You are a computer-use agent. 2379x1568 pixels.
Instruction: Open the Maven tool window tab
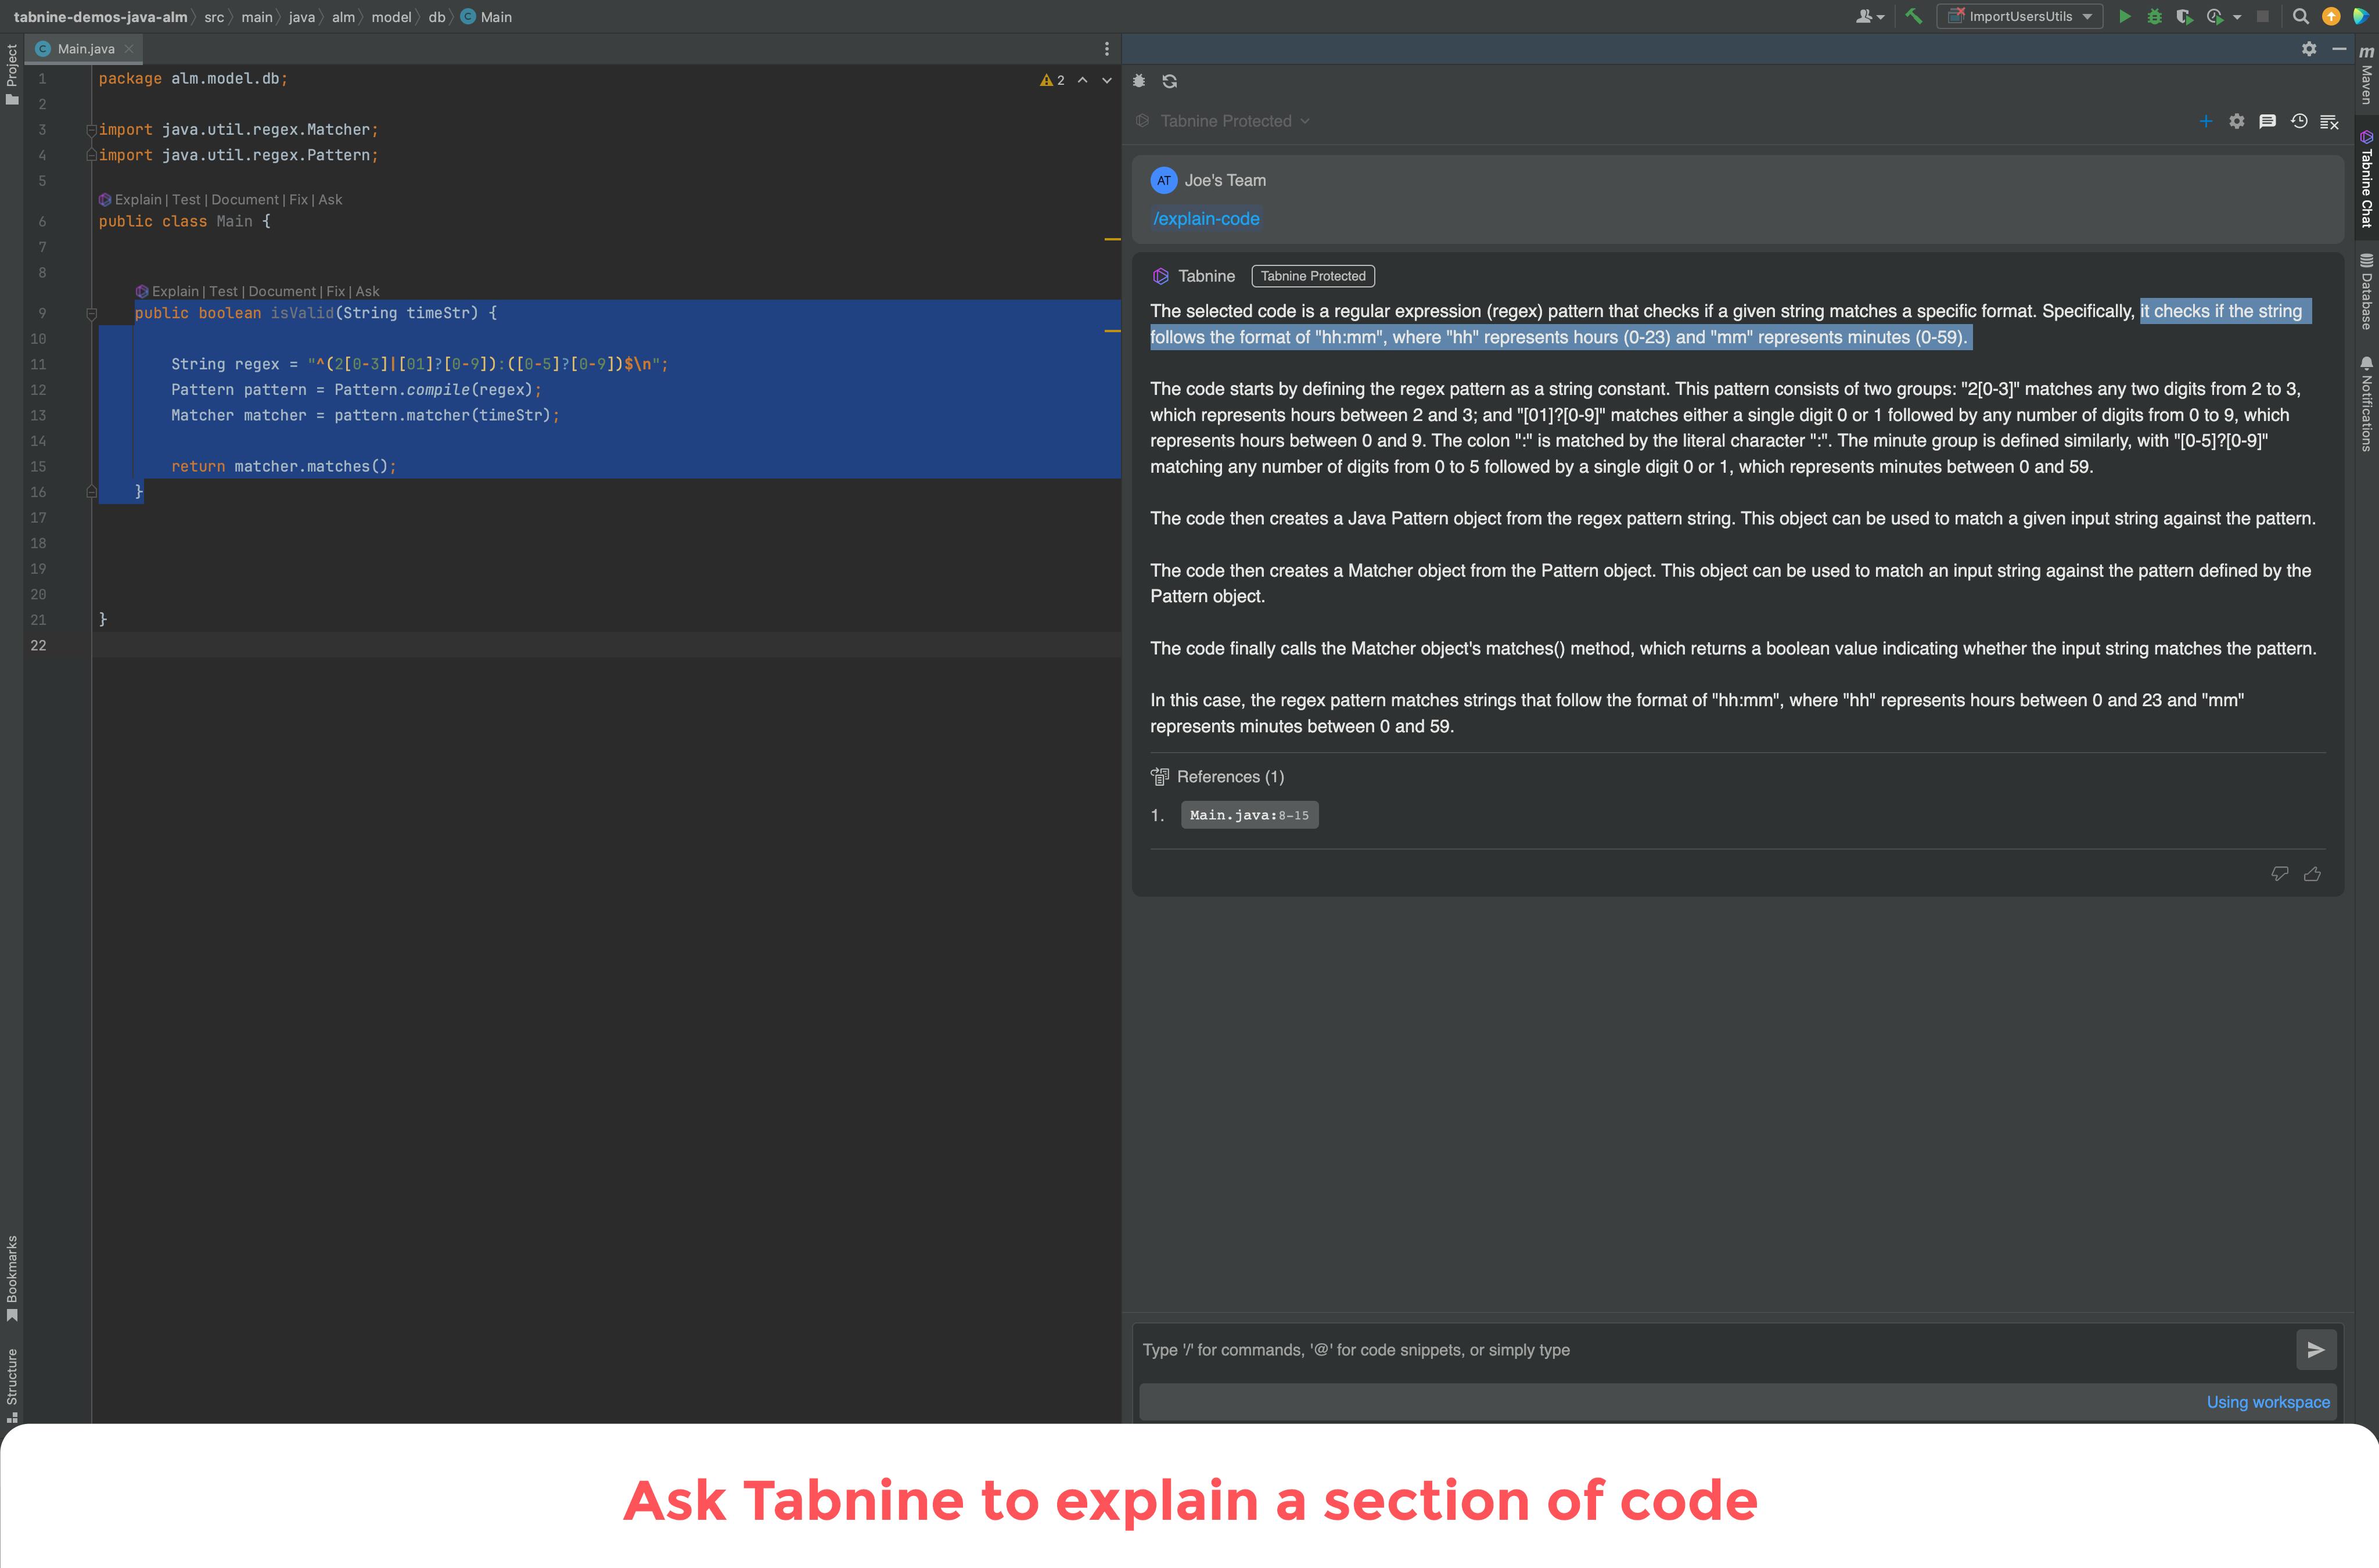click(2366, 76)
